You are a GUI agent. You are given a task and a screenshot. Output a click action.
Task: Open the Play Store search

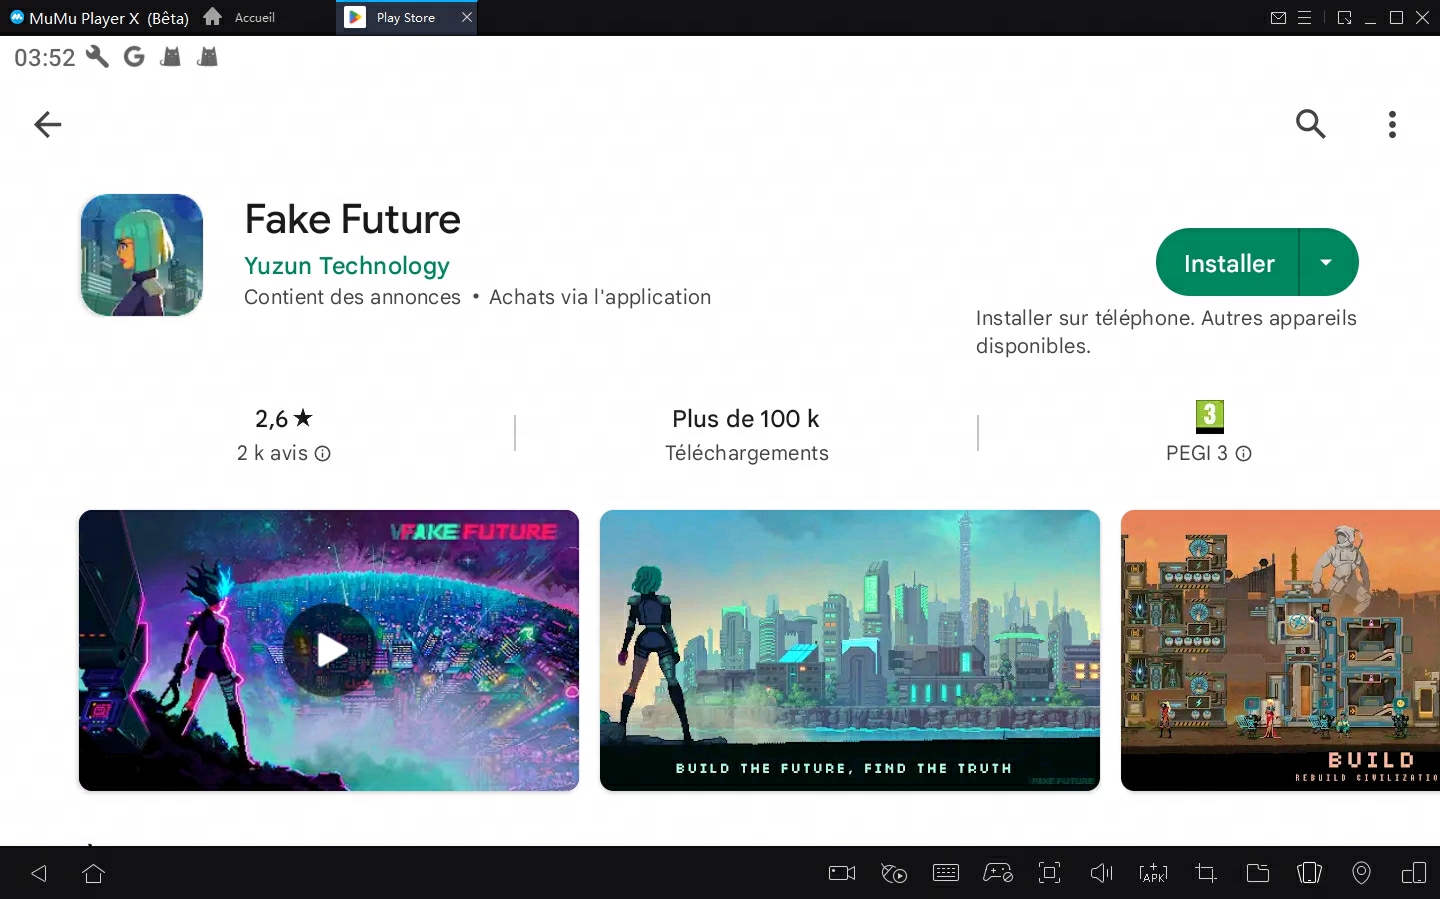point(1310,124)
